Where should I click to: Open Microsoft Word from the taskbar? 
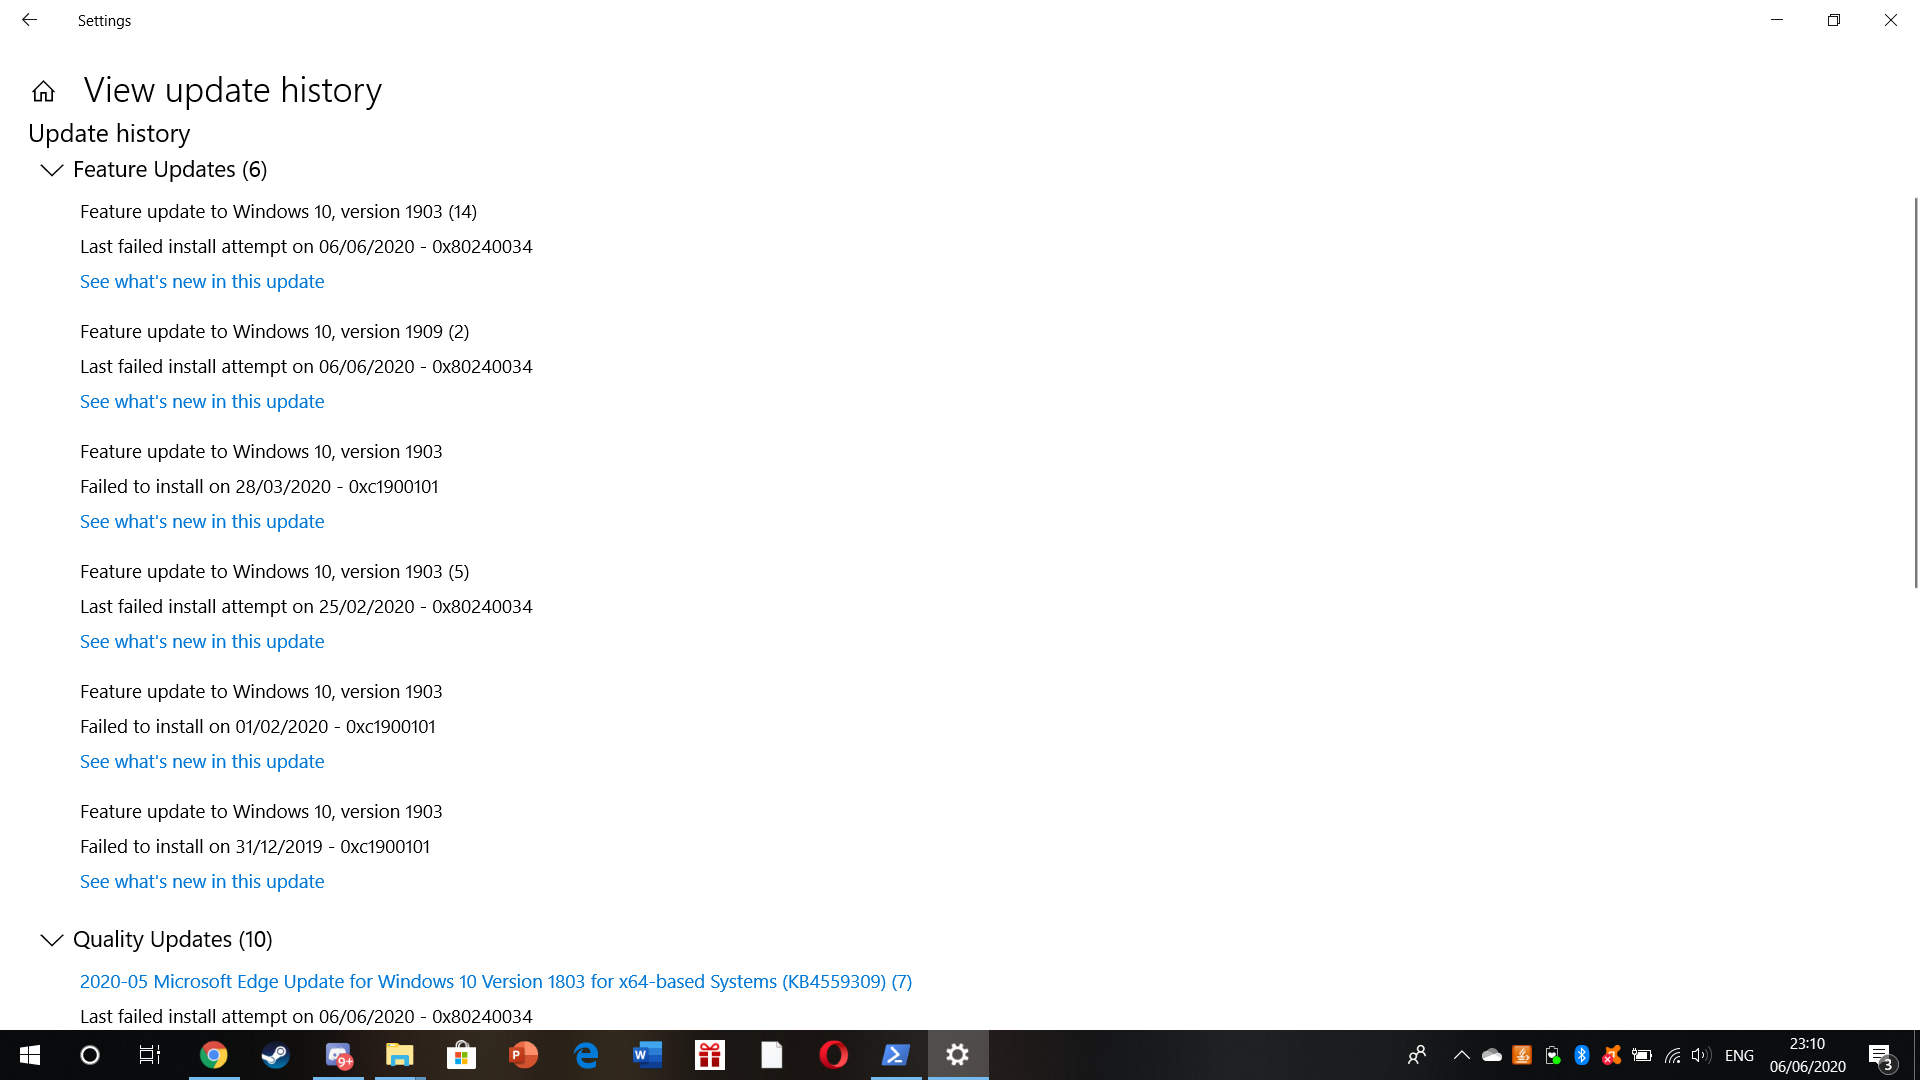648,1055
